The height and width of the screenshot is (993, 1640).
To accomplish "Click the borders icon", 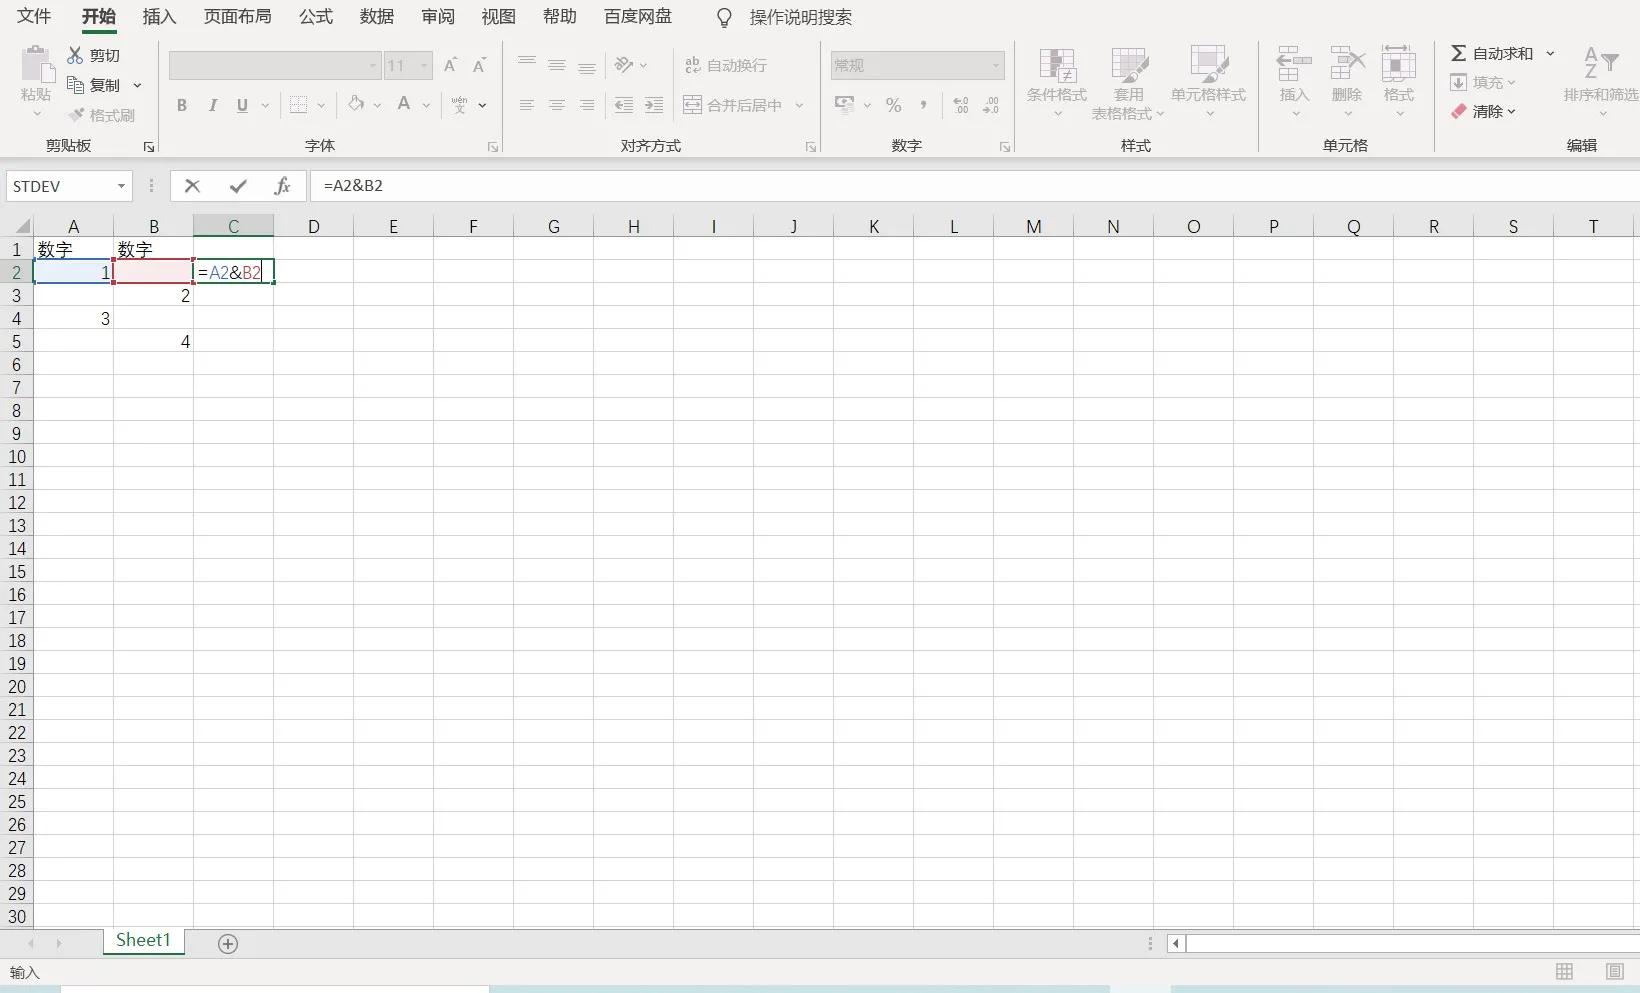I will click(x=298, y=104).
